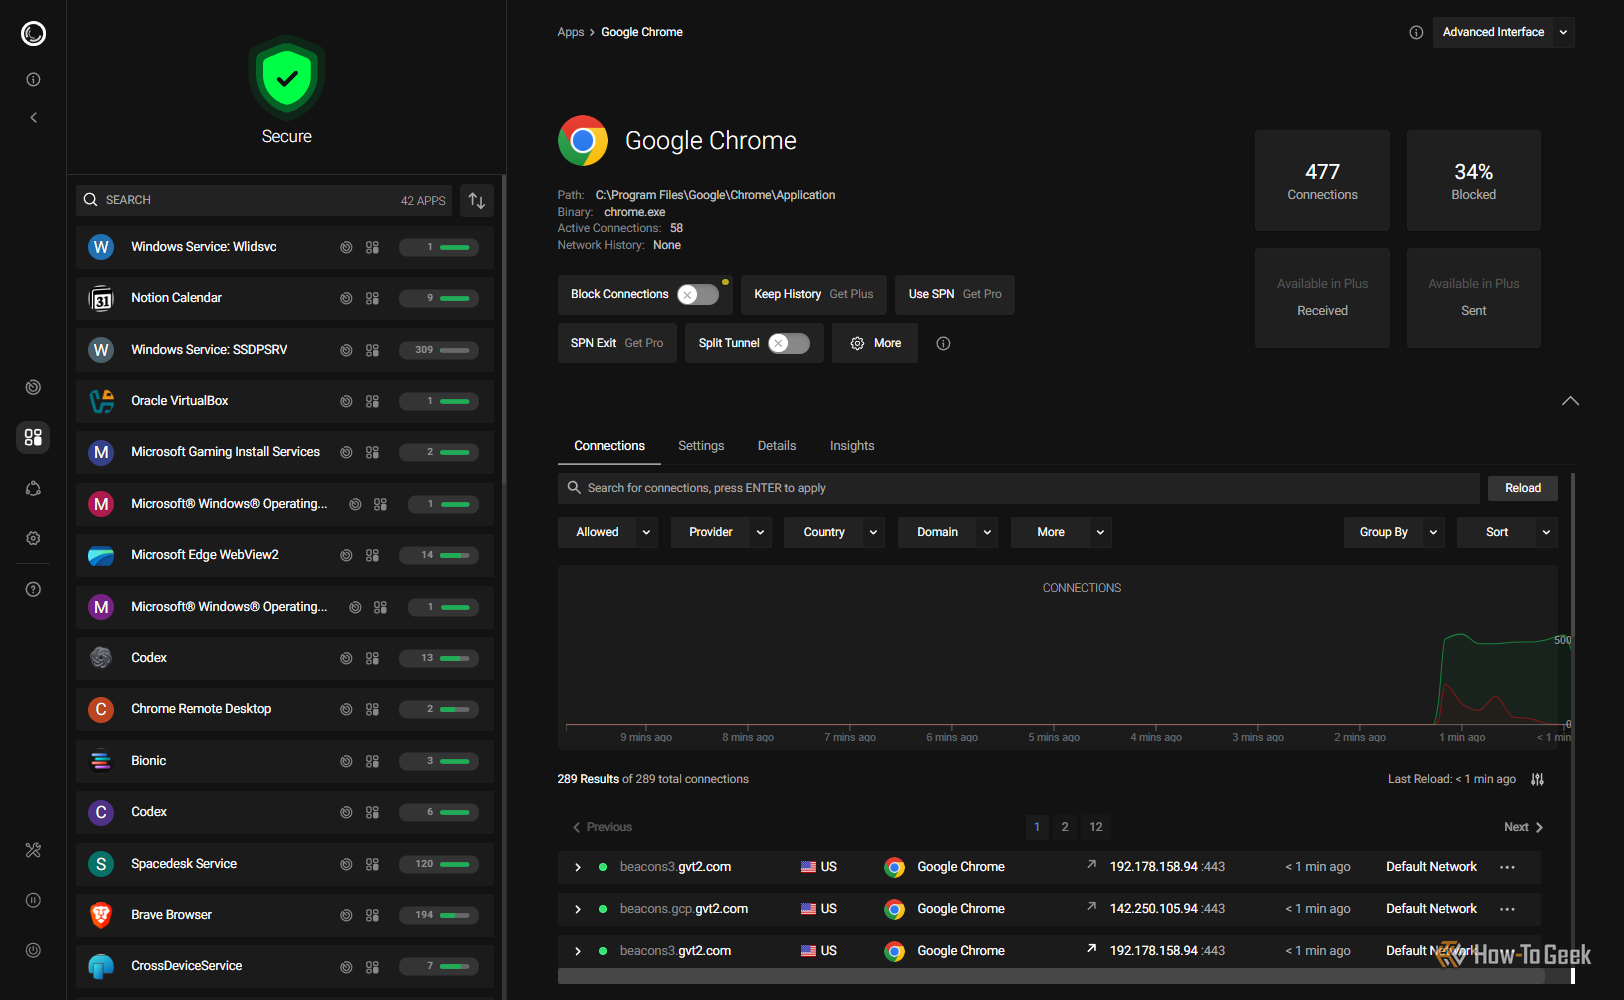Open the Group By dropdown
The image size is (1624, 1000).
point(1394,532)
